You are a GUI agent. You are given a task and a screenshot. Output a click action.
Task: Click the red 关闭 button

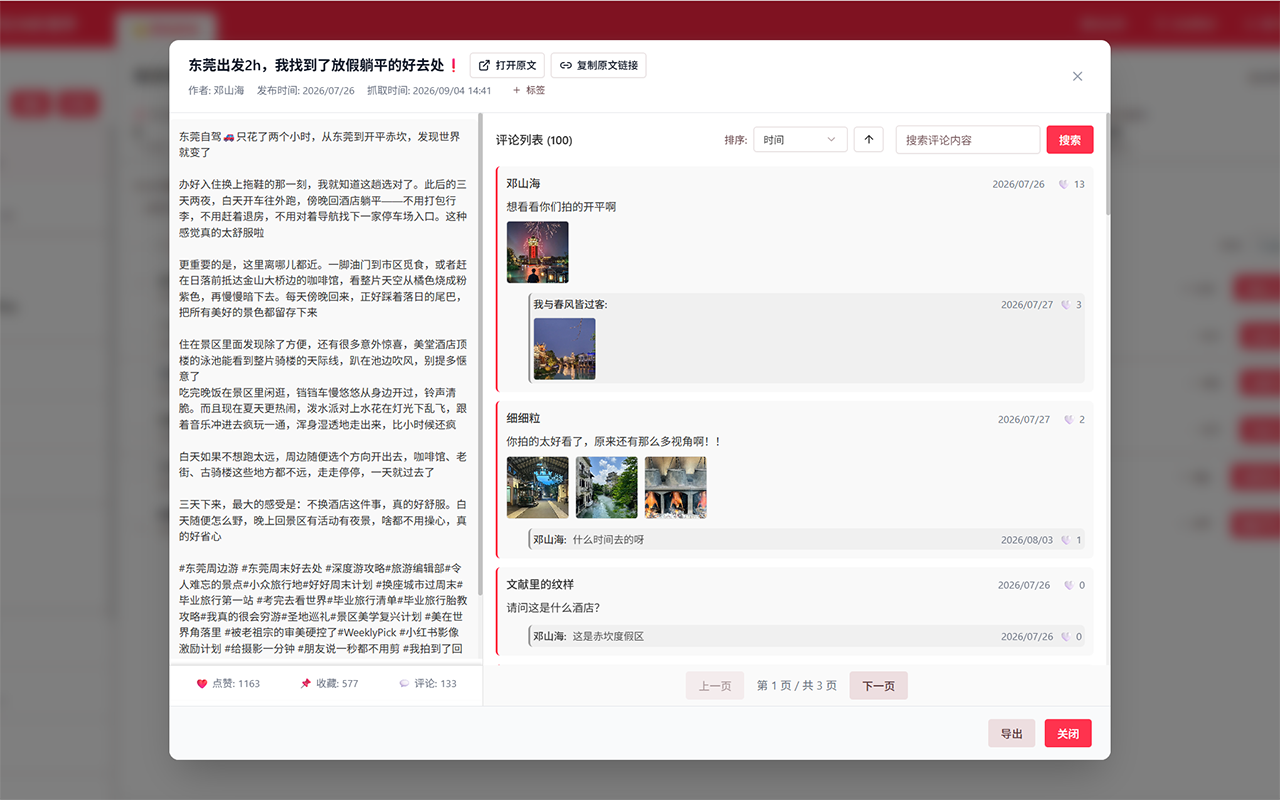pos(1068,734)
